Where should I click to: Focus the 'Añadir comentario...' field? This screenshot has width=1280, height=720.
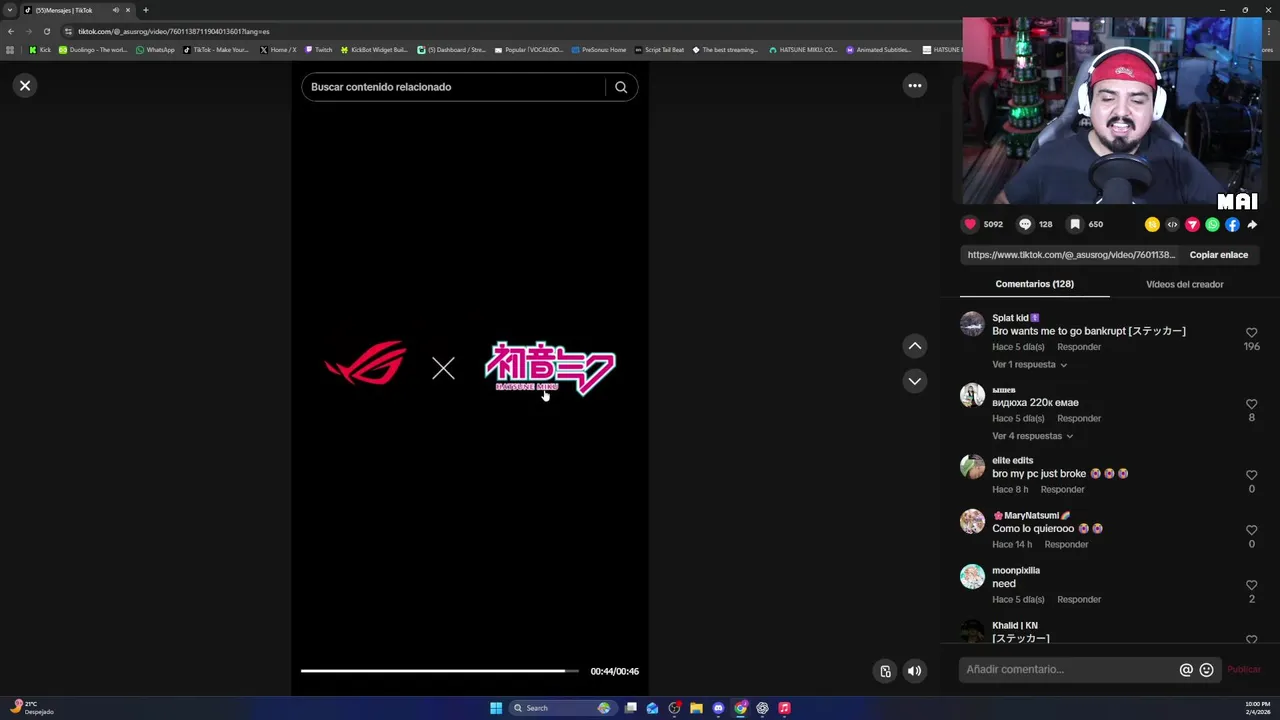[1069, 670]
